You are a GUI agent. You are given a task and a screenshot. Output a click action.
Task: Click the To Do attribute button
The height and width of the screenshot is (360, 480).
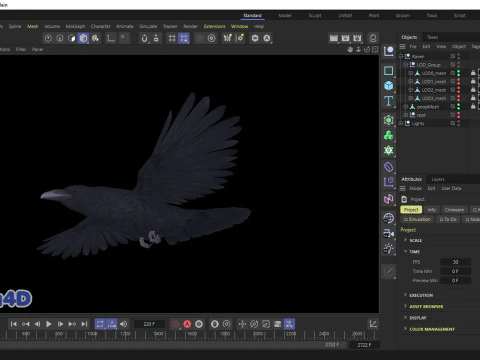point(448,219)
